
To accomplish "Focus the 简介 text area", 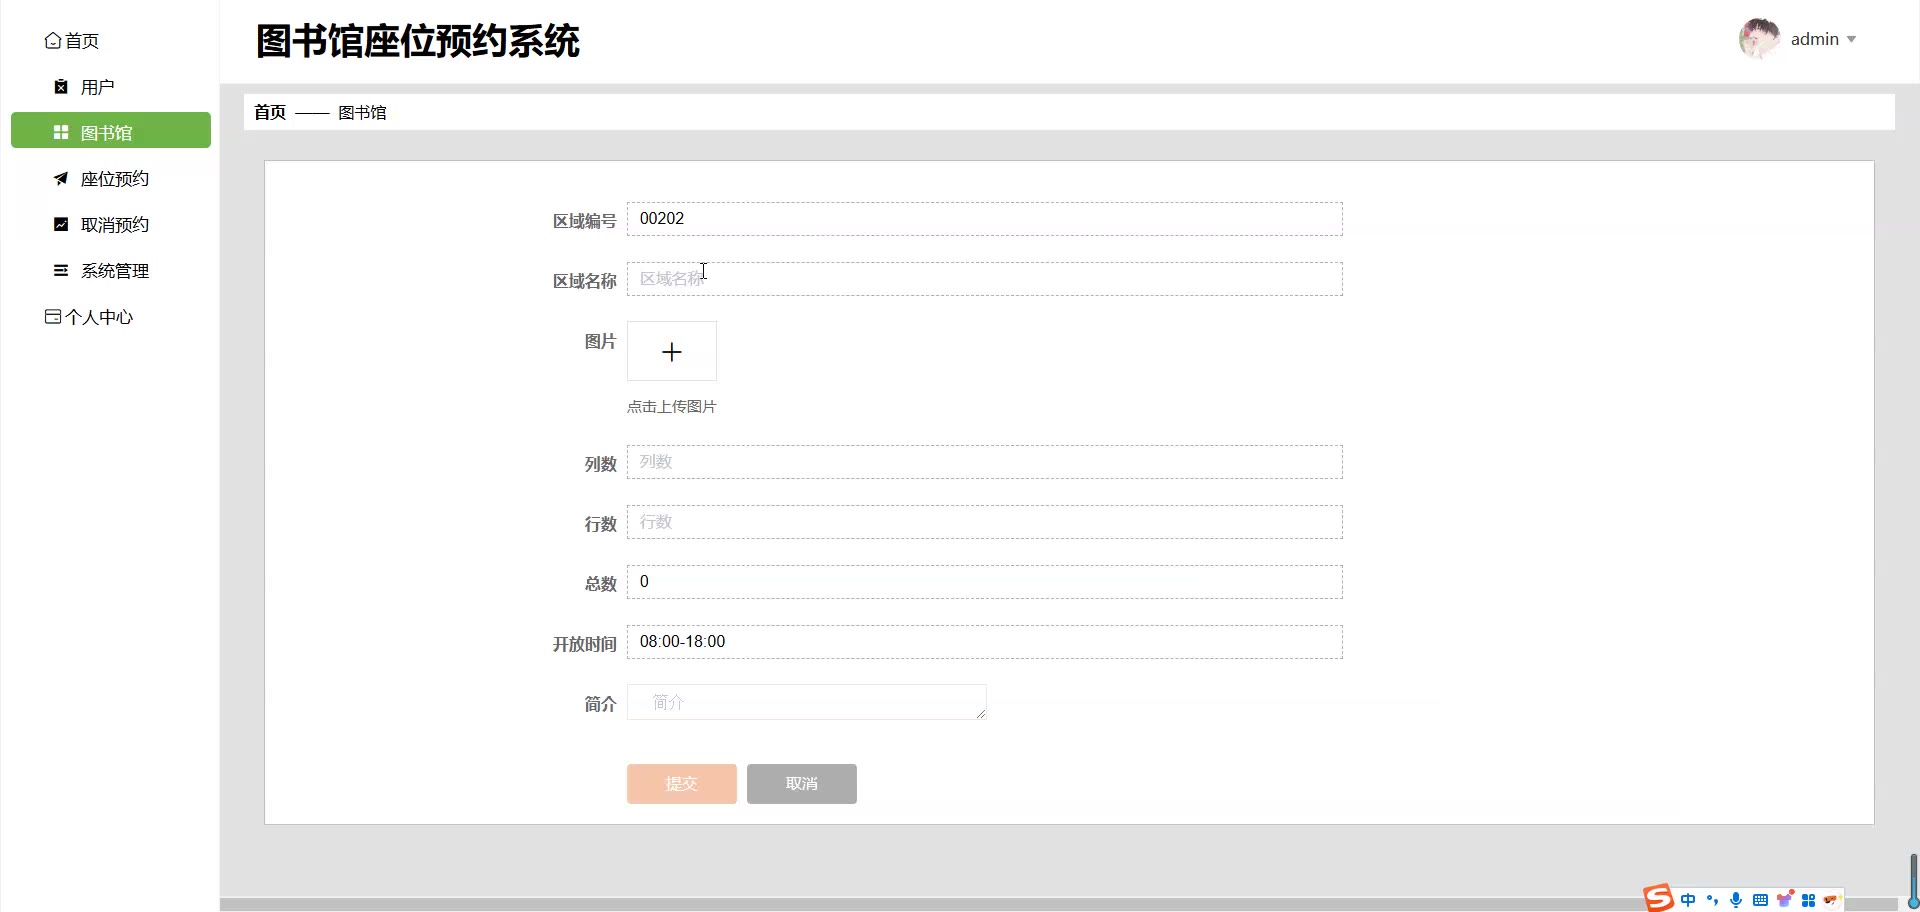I will pyautogui.click(x=807, y=702).
